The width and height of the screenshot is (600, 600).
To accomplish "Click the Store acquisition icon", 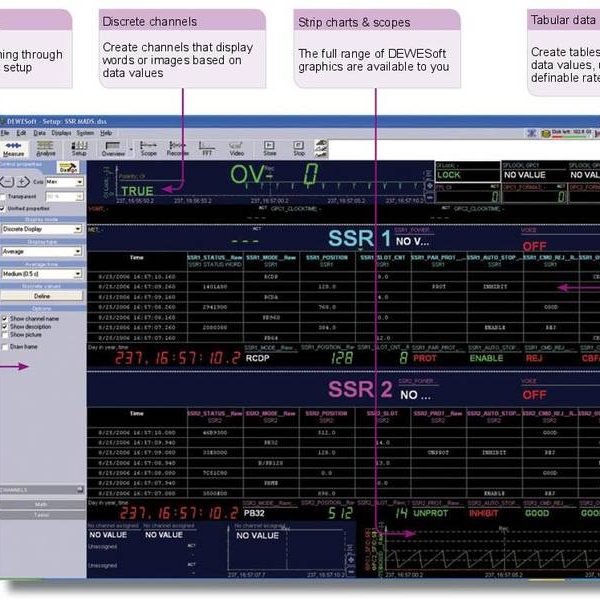I will (x=269, y=148).
